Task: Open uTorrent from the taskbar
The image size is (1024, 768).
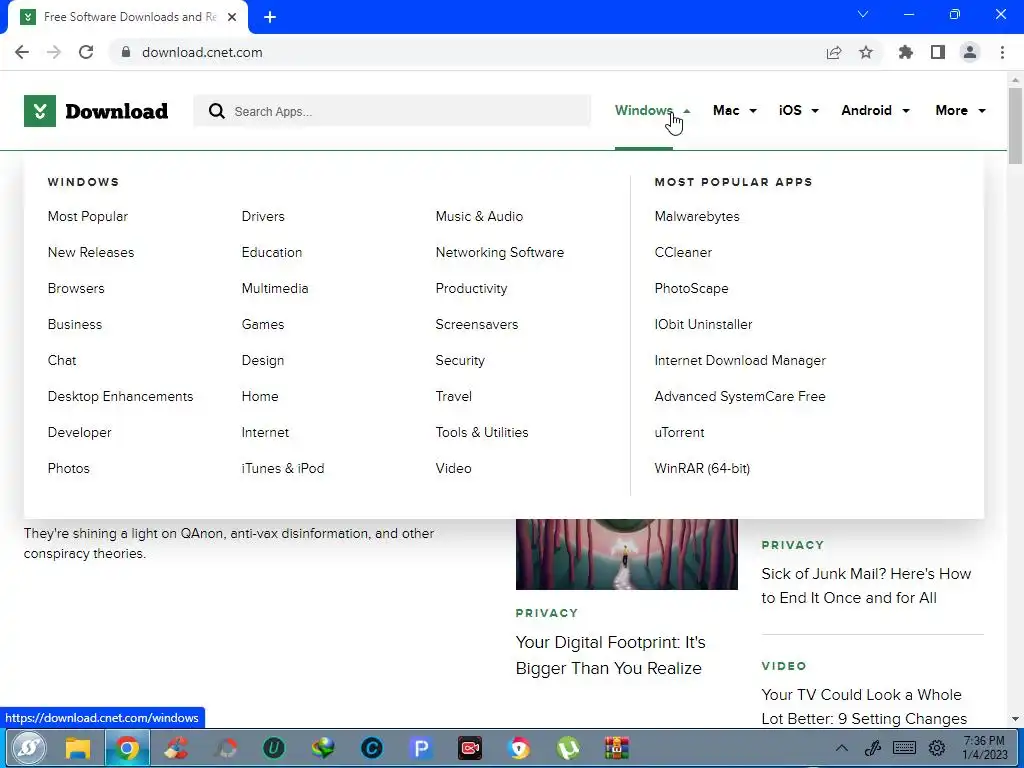Action: point(568,748)
